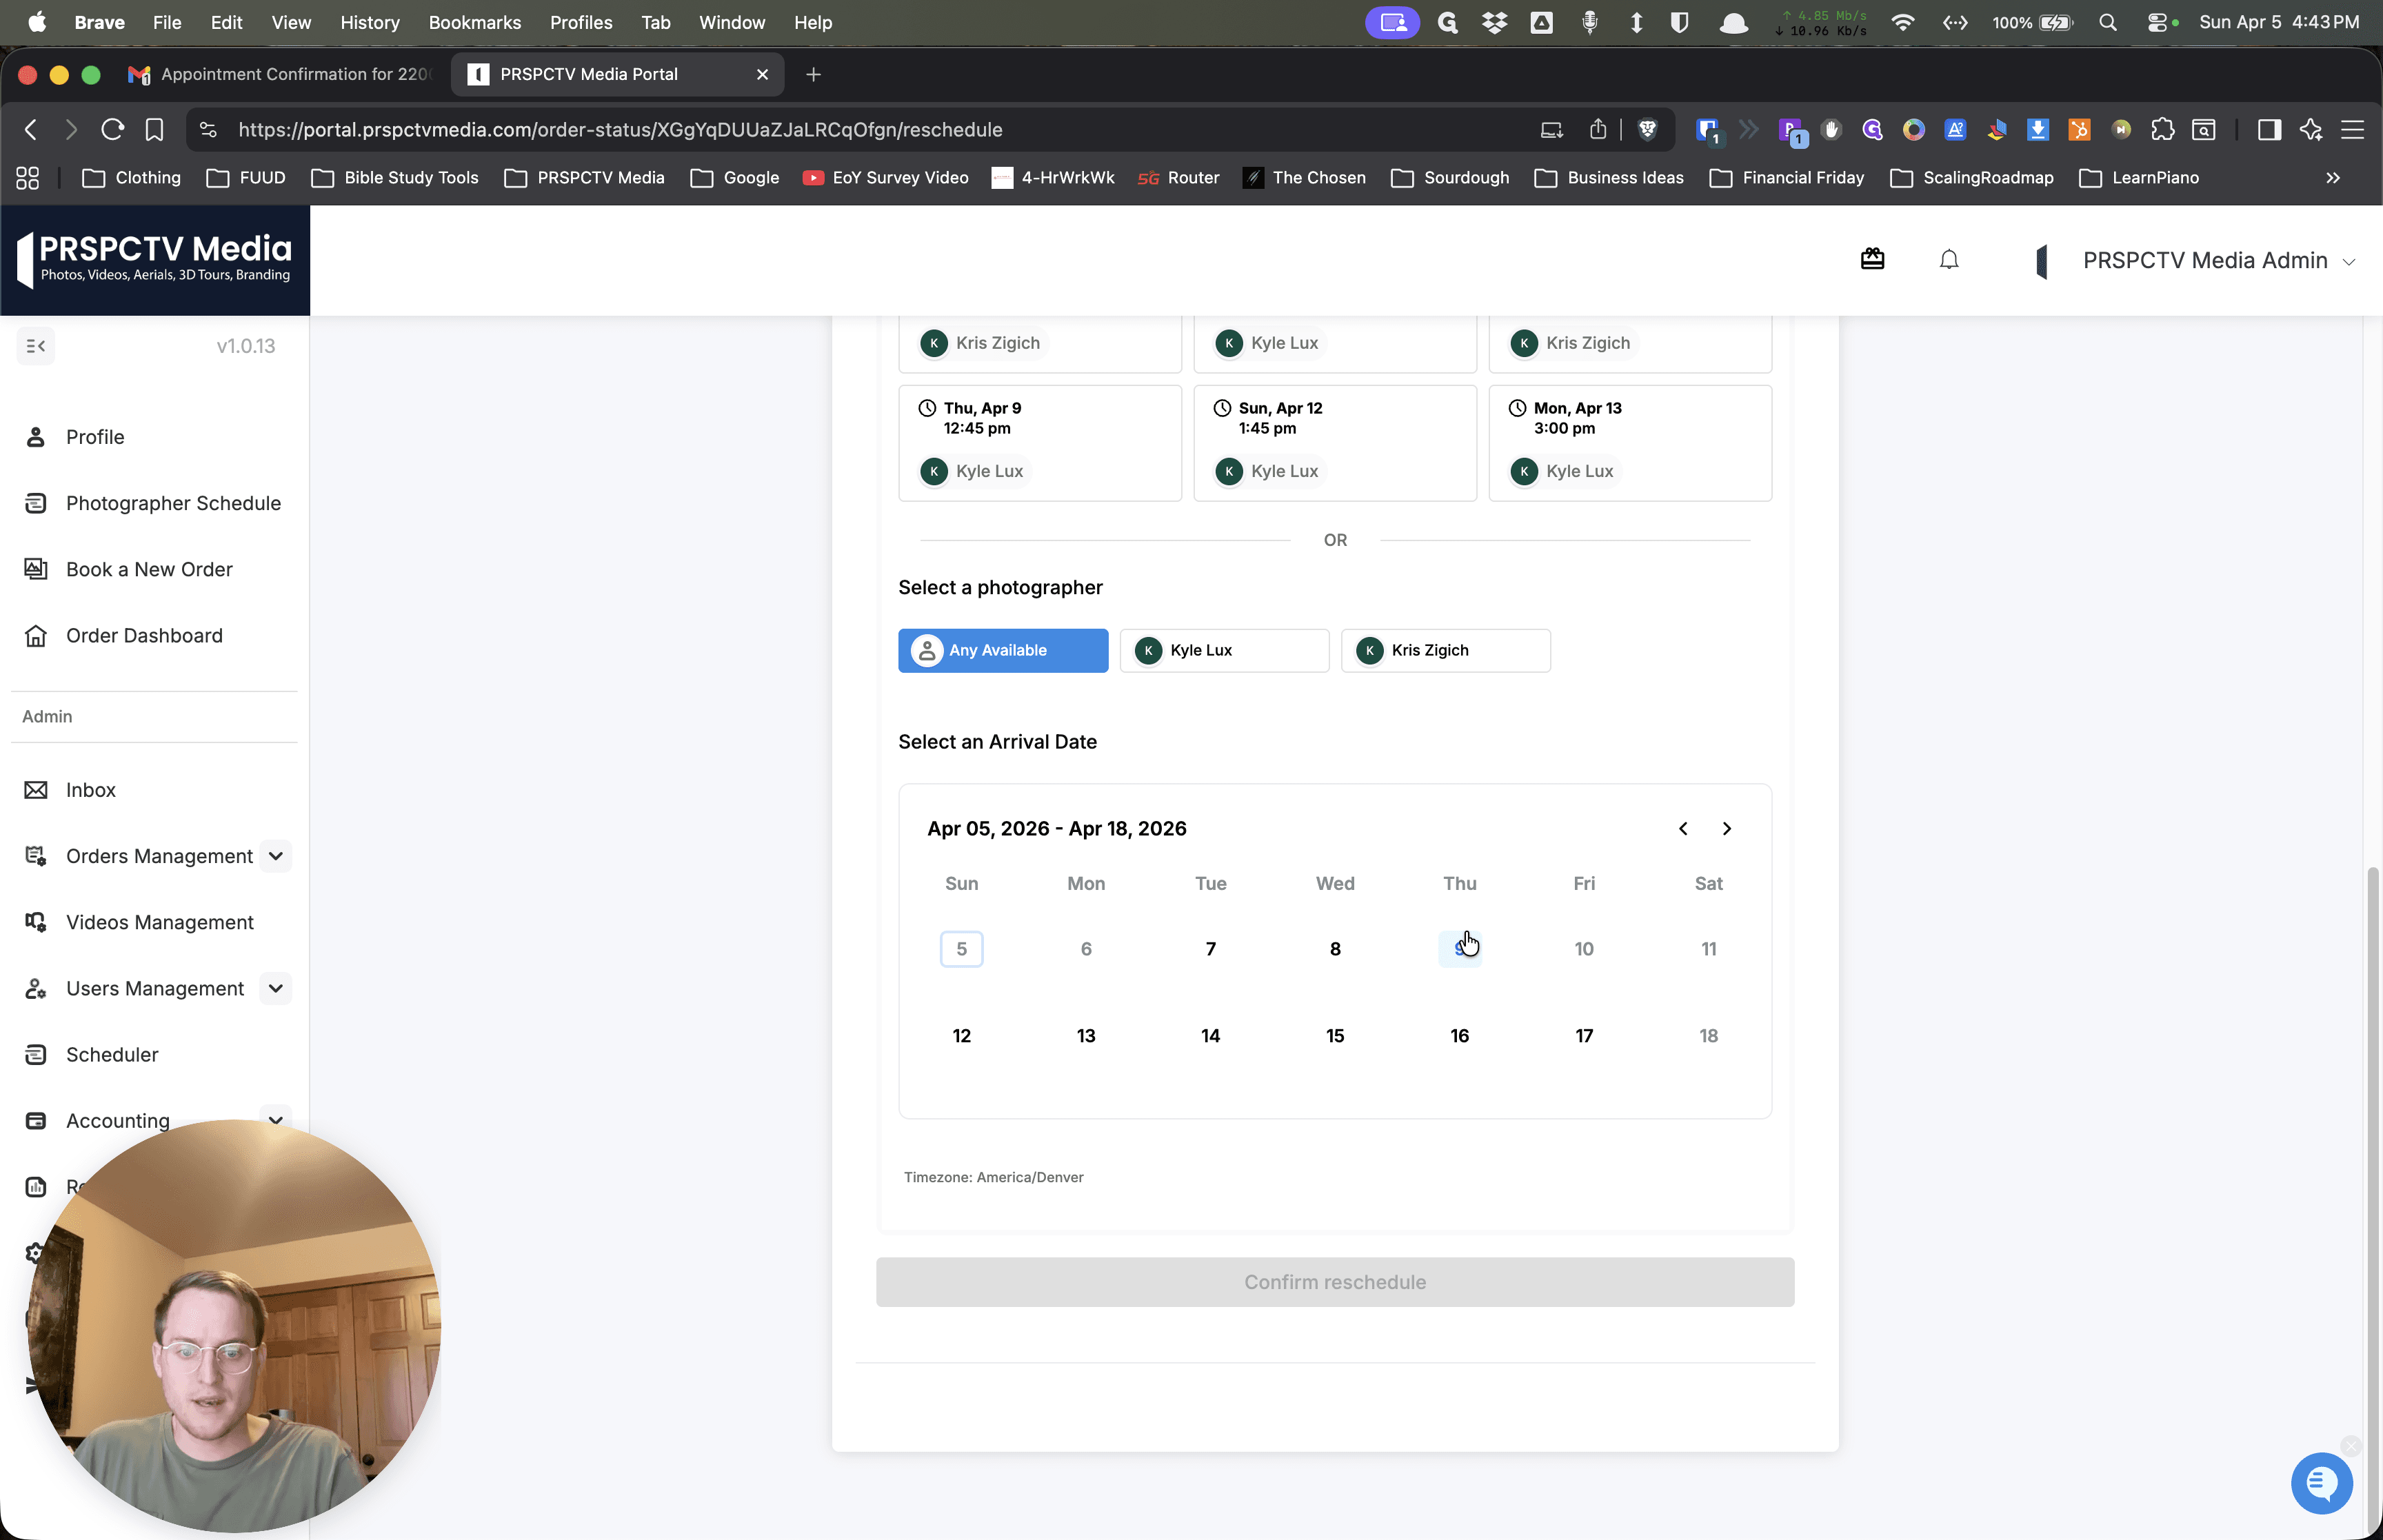Open macOS Spotlight search icon

[2107, 22]
